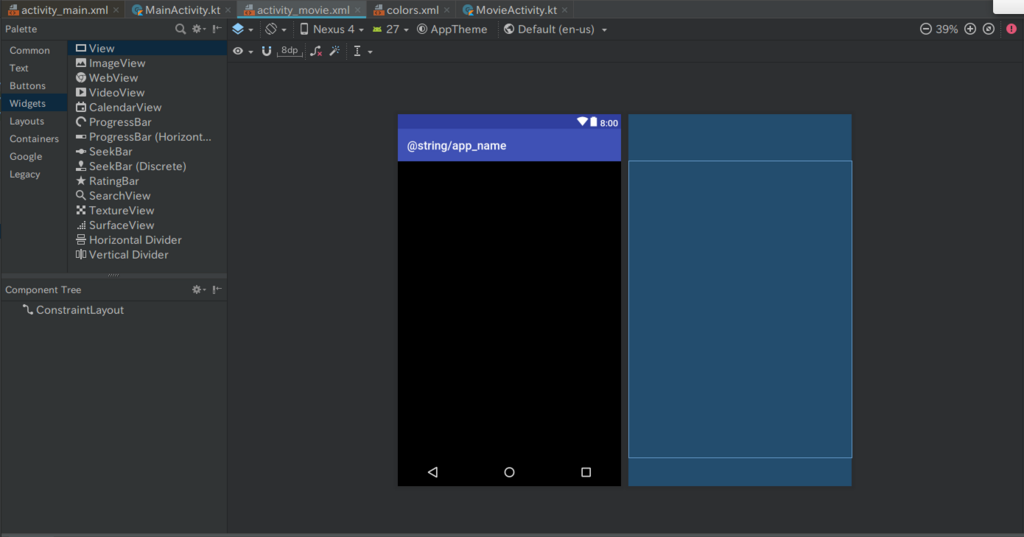Hide the Component Tree panel

(x=217, y=289)
